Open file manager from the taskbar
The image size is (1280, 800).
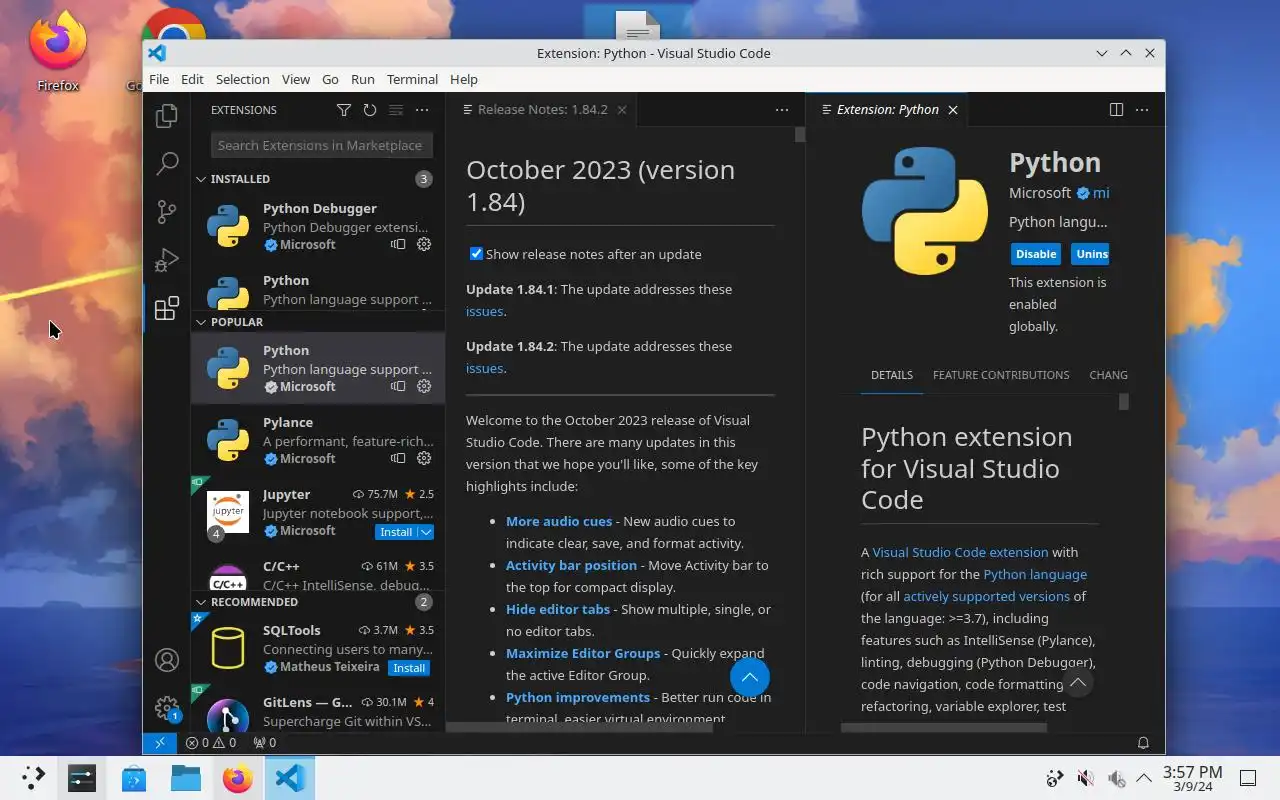pos(186,778)
